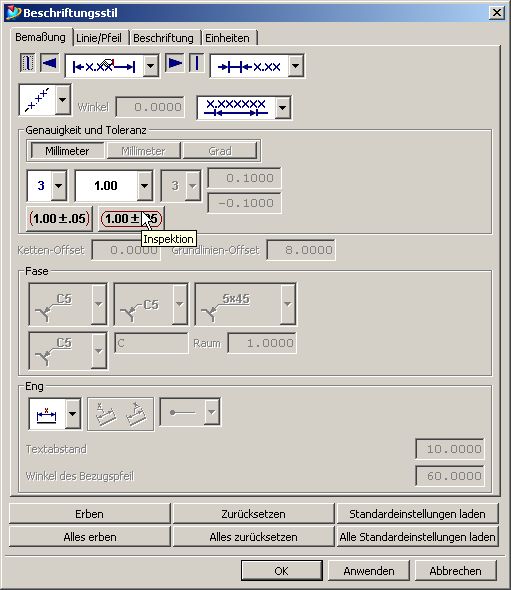Expand the precision dropdown showing 3
511x590 pixels.
[59, 186]
